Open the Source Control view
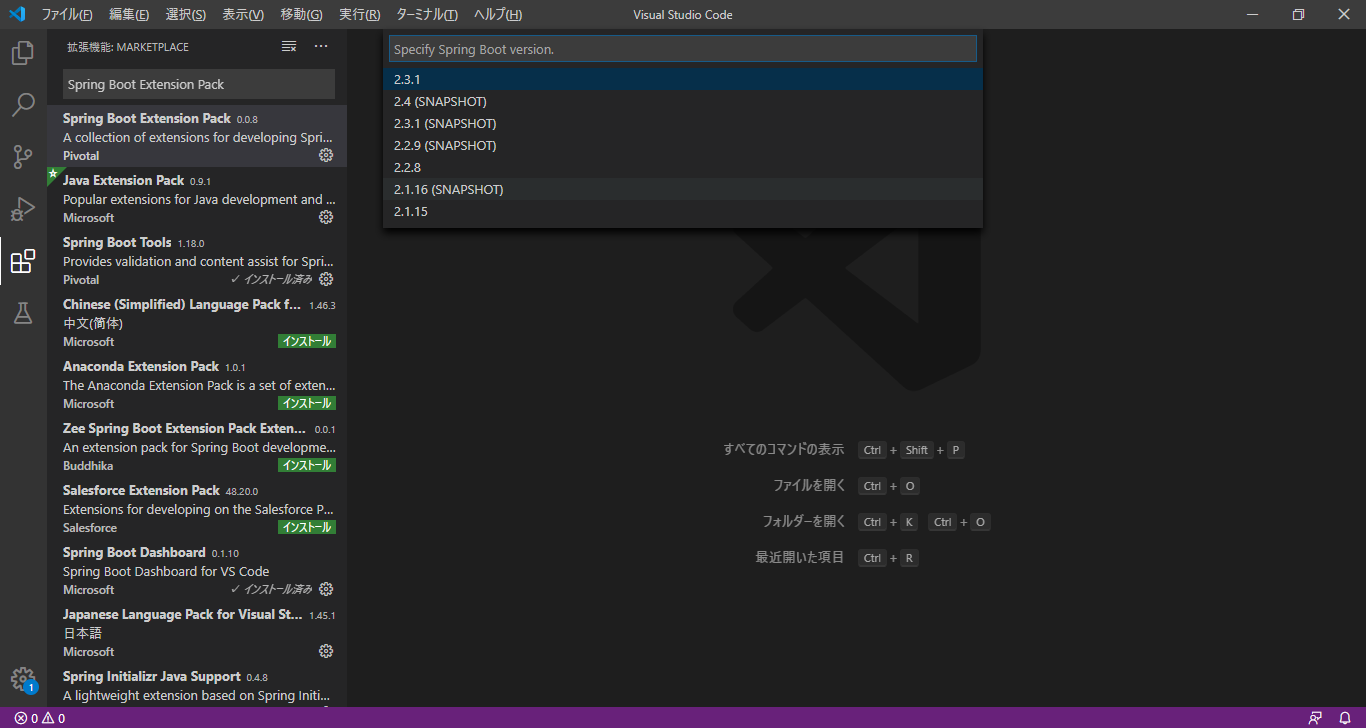The width and height of the screenshot is (1366, 728). [x=23, y=157]
